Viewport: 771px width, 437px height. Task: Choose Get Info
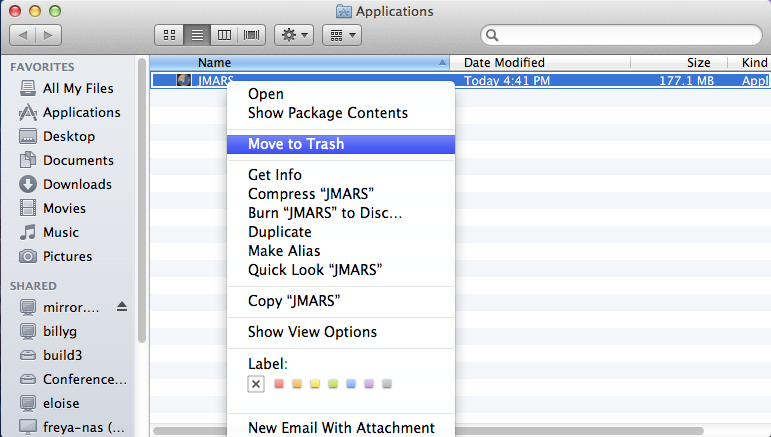pyautogui.click(x=341, y=175)
